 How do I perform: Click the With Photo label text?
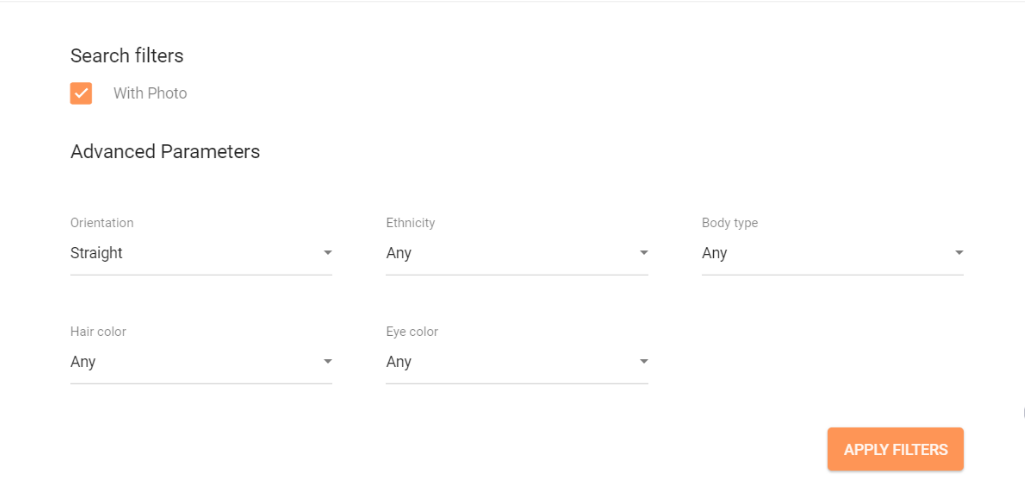pos(150,93)
